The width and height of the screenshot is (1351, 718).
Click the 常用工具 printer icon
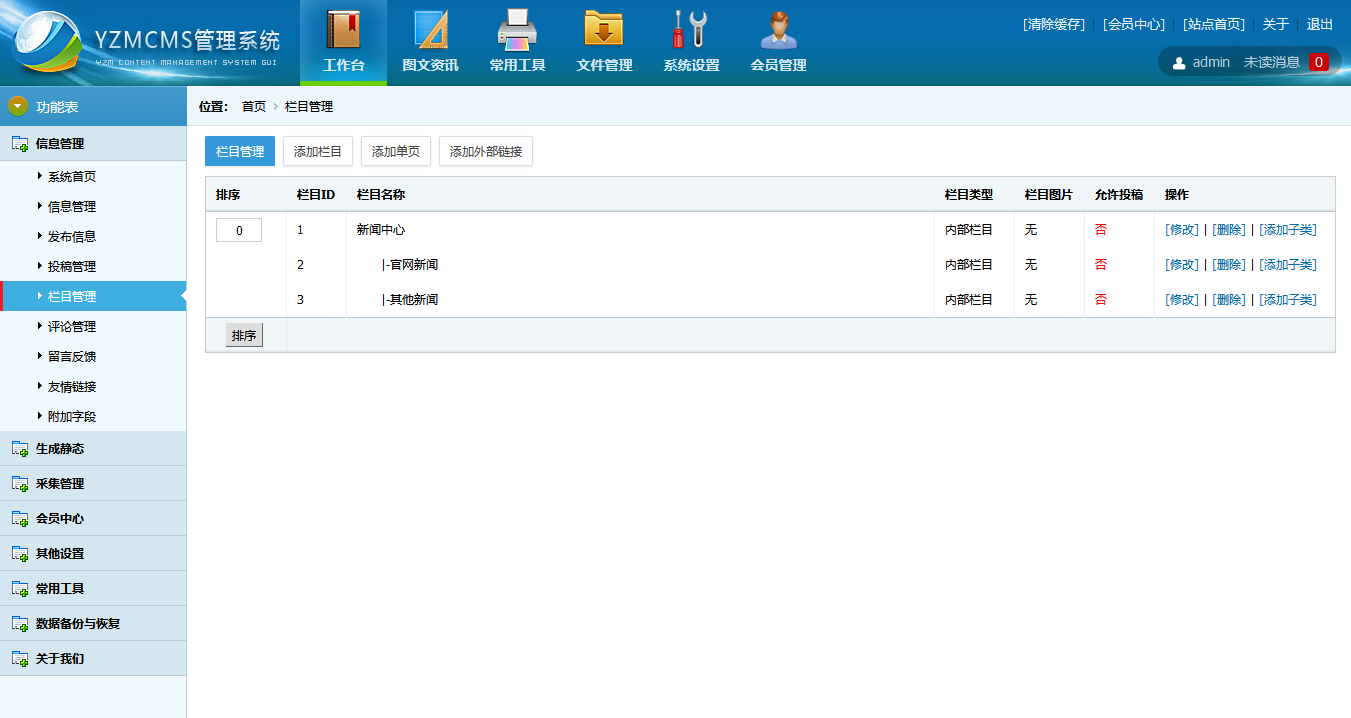coord(517,30)
